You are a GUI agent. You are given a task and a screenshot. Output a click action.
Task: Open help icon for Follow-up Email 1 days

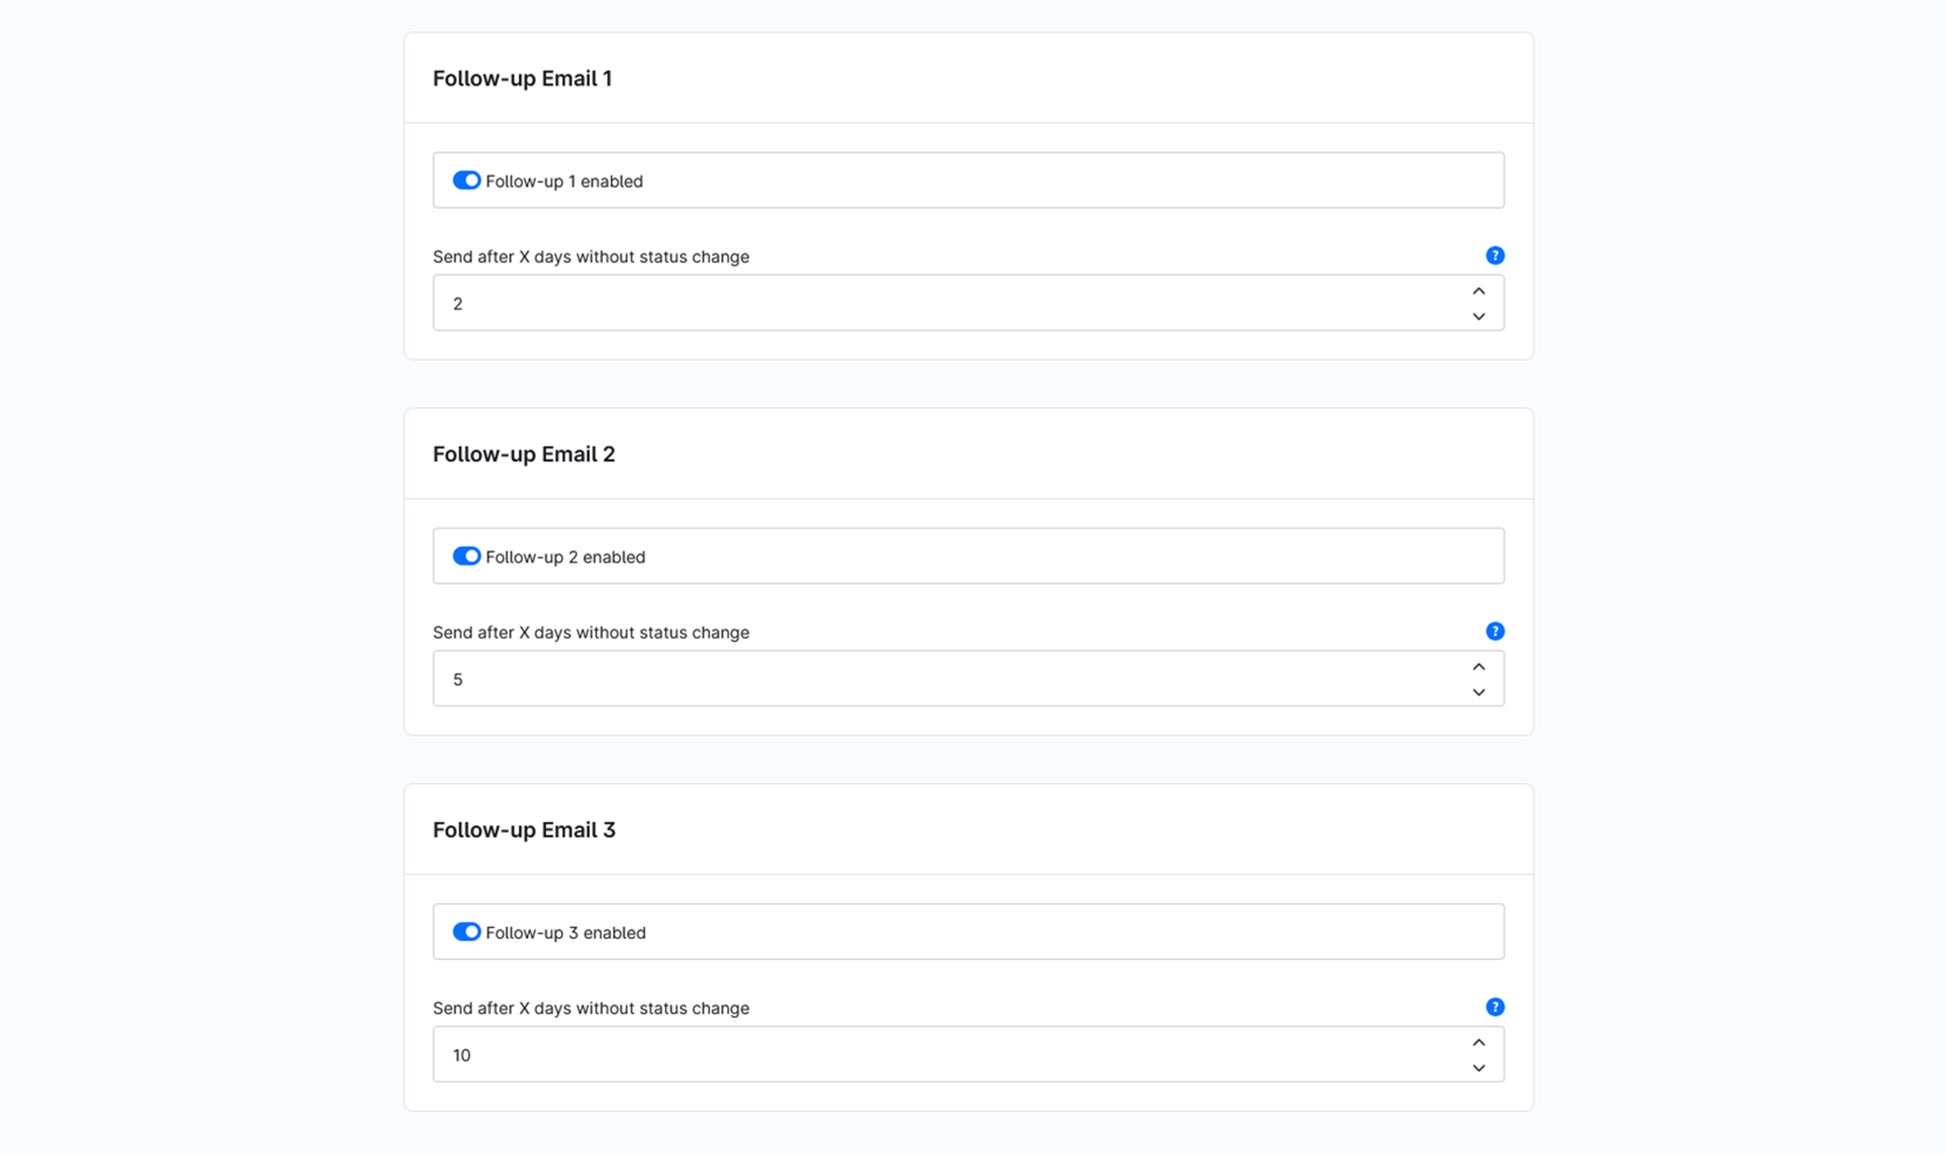point(1494,256)
